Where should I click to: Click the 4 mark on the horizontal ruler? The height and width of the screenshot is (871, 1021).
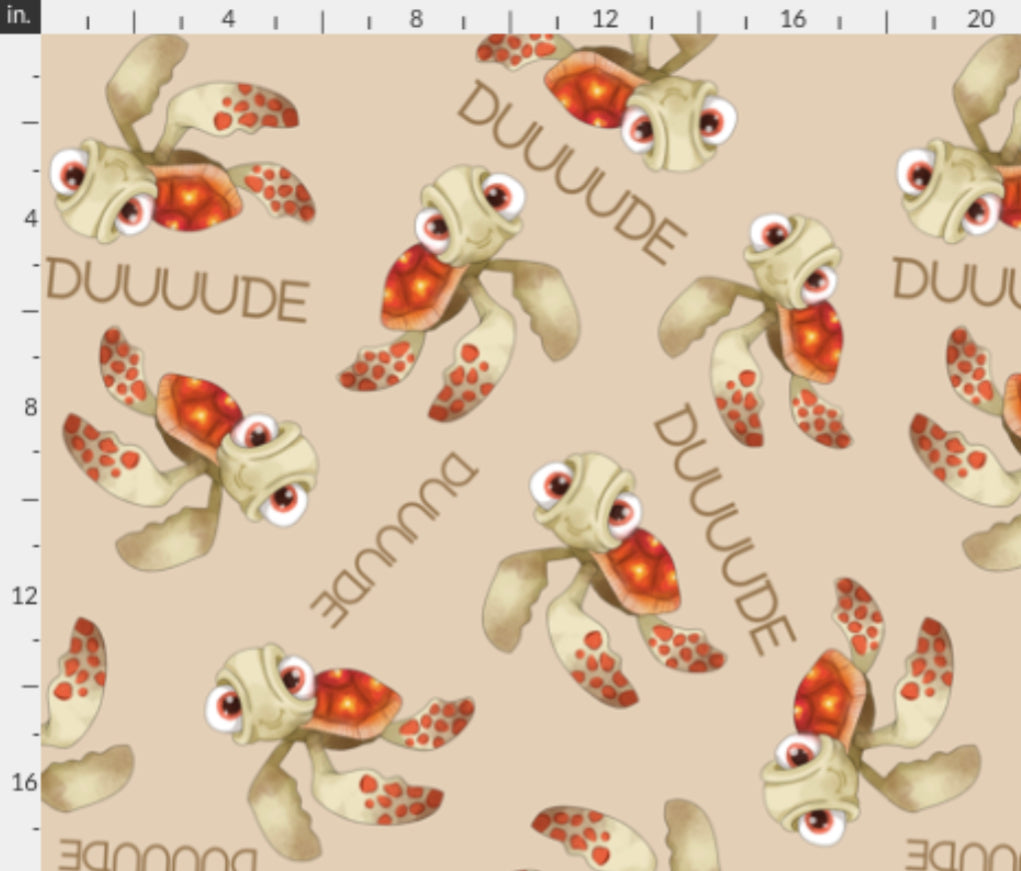tap(228, 18)
